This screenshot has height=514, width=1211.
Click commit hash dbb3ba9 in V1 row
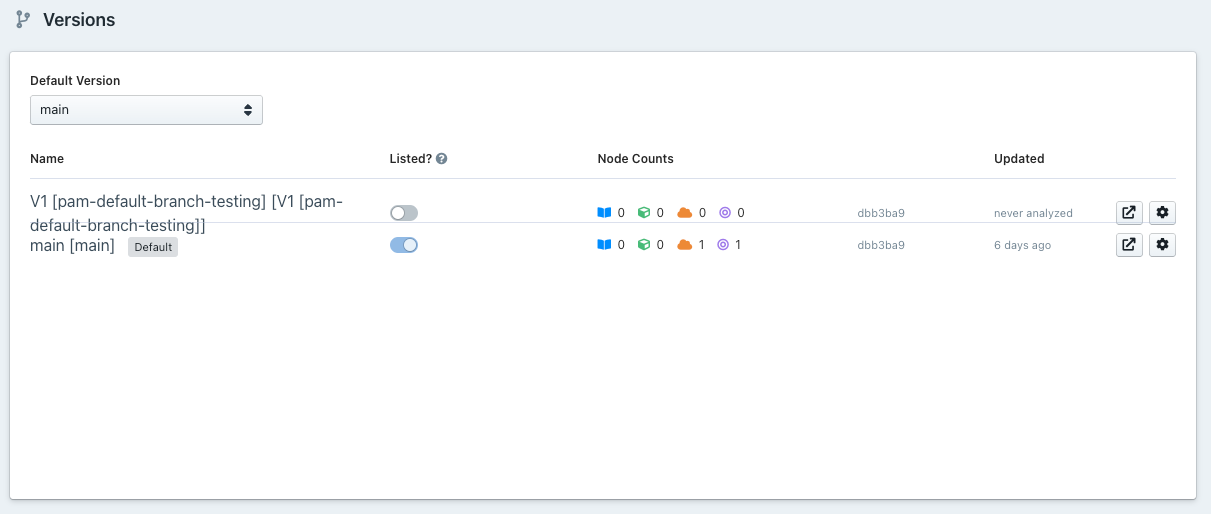pyautogui.click(x=881, y=213)
